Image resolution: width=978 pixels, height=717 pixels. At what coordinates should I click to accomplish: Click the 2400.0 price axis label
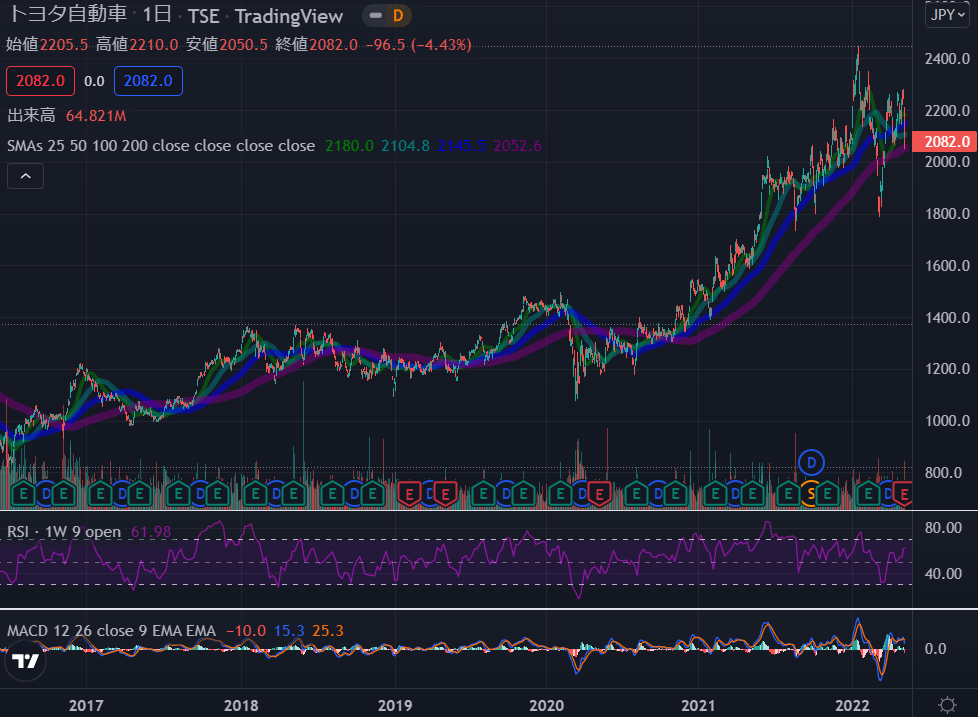947,59
